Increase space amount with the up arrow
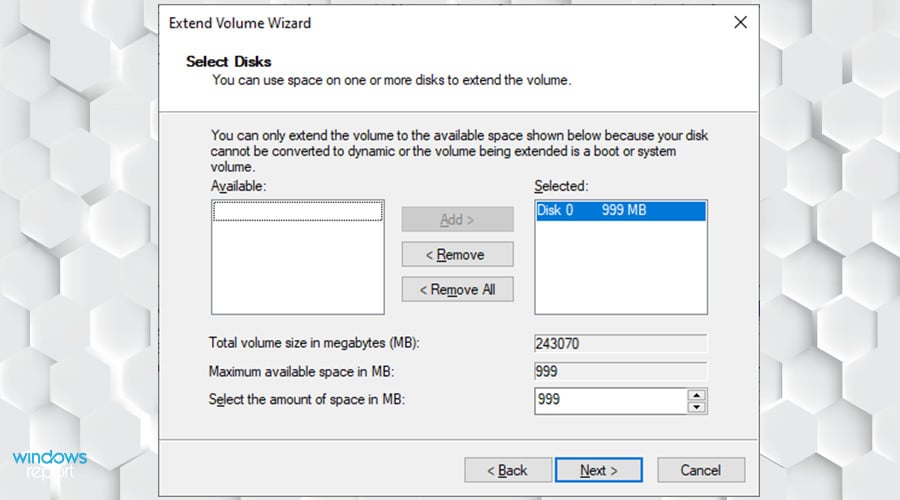 (x=698, y=395)
